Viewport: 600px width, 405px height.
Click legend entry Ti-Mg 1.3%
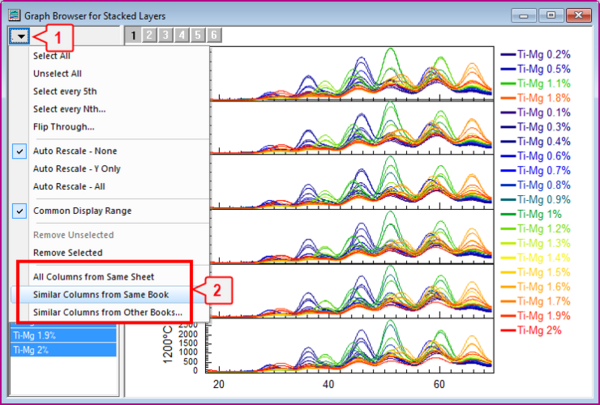pos(535,243)
